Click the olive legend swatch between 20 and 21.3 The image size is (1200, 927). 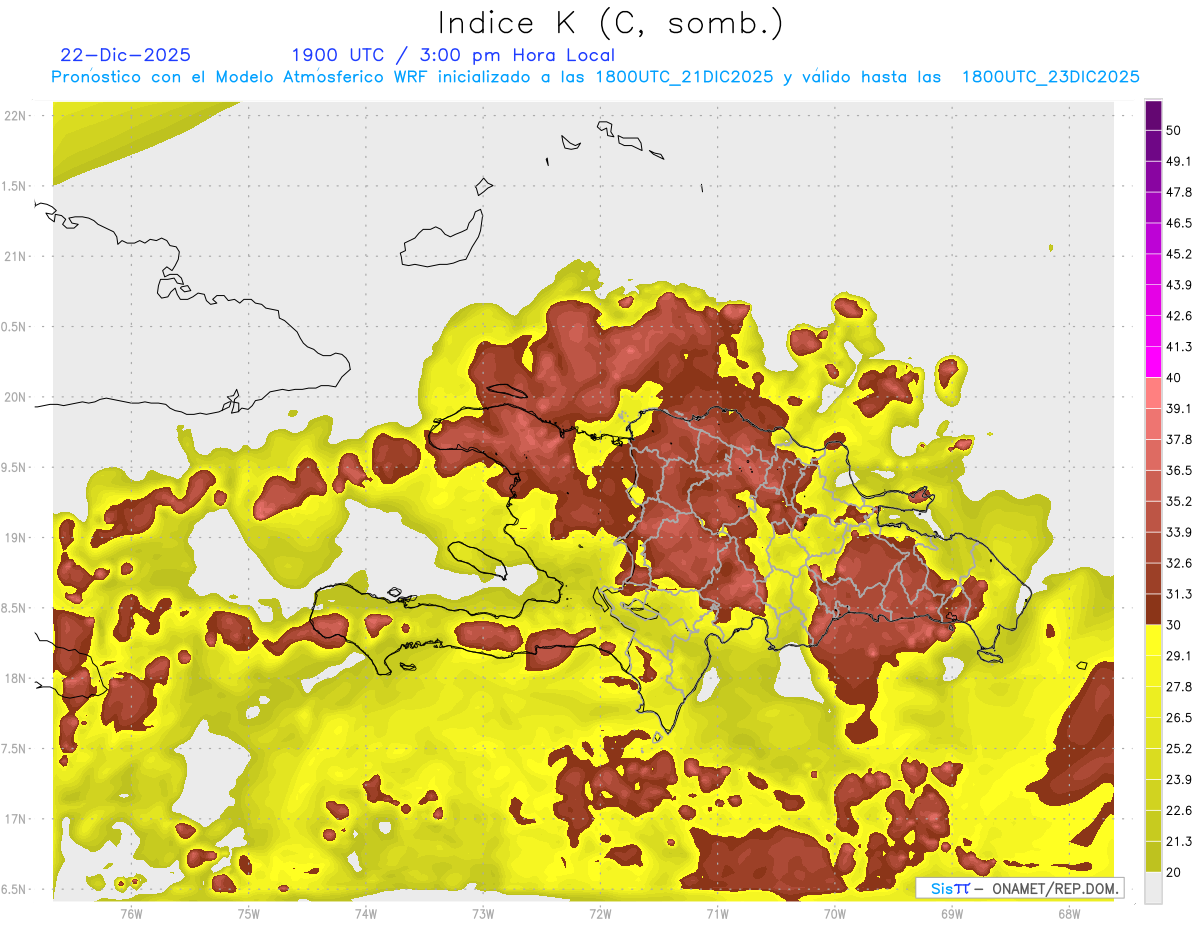tap(1153, 856)
